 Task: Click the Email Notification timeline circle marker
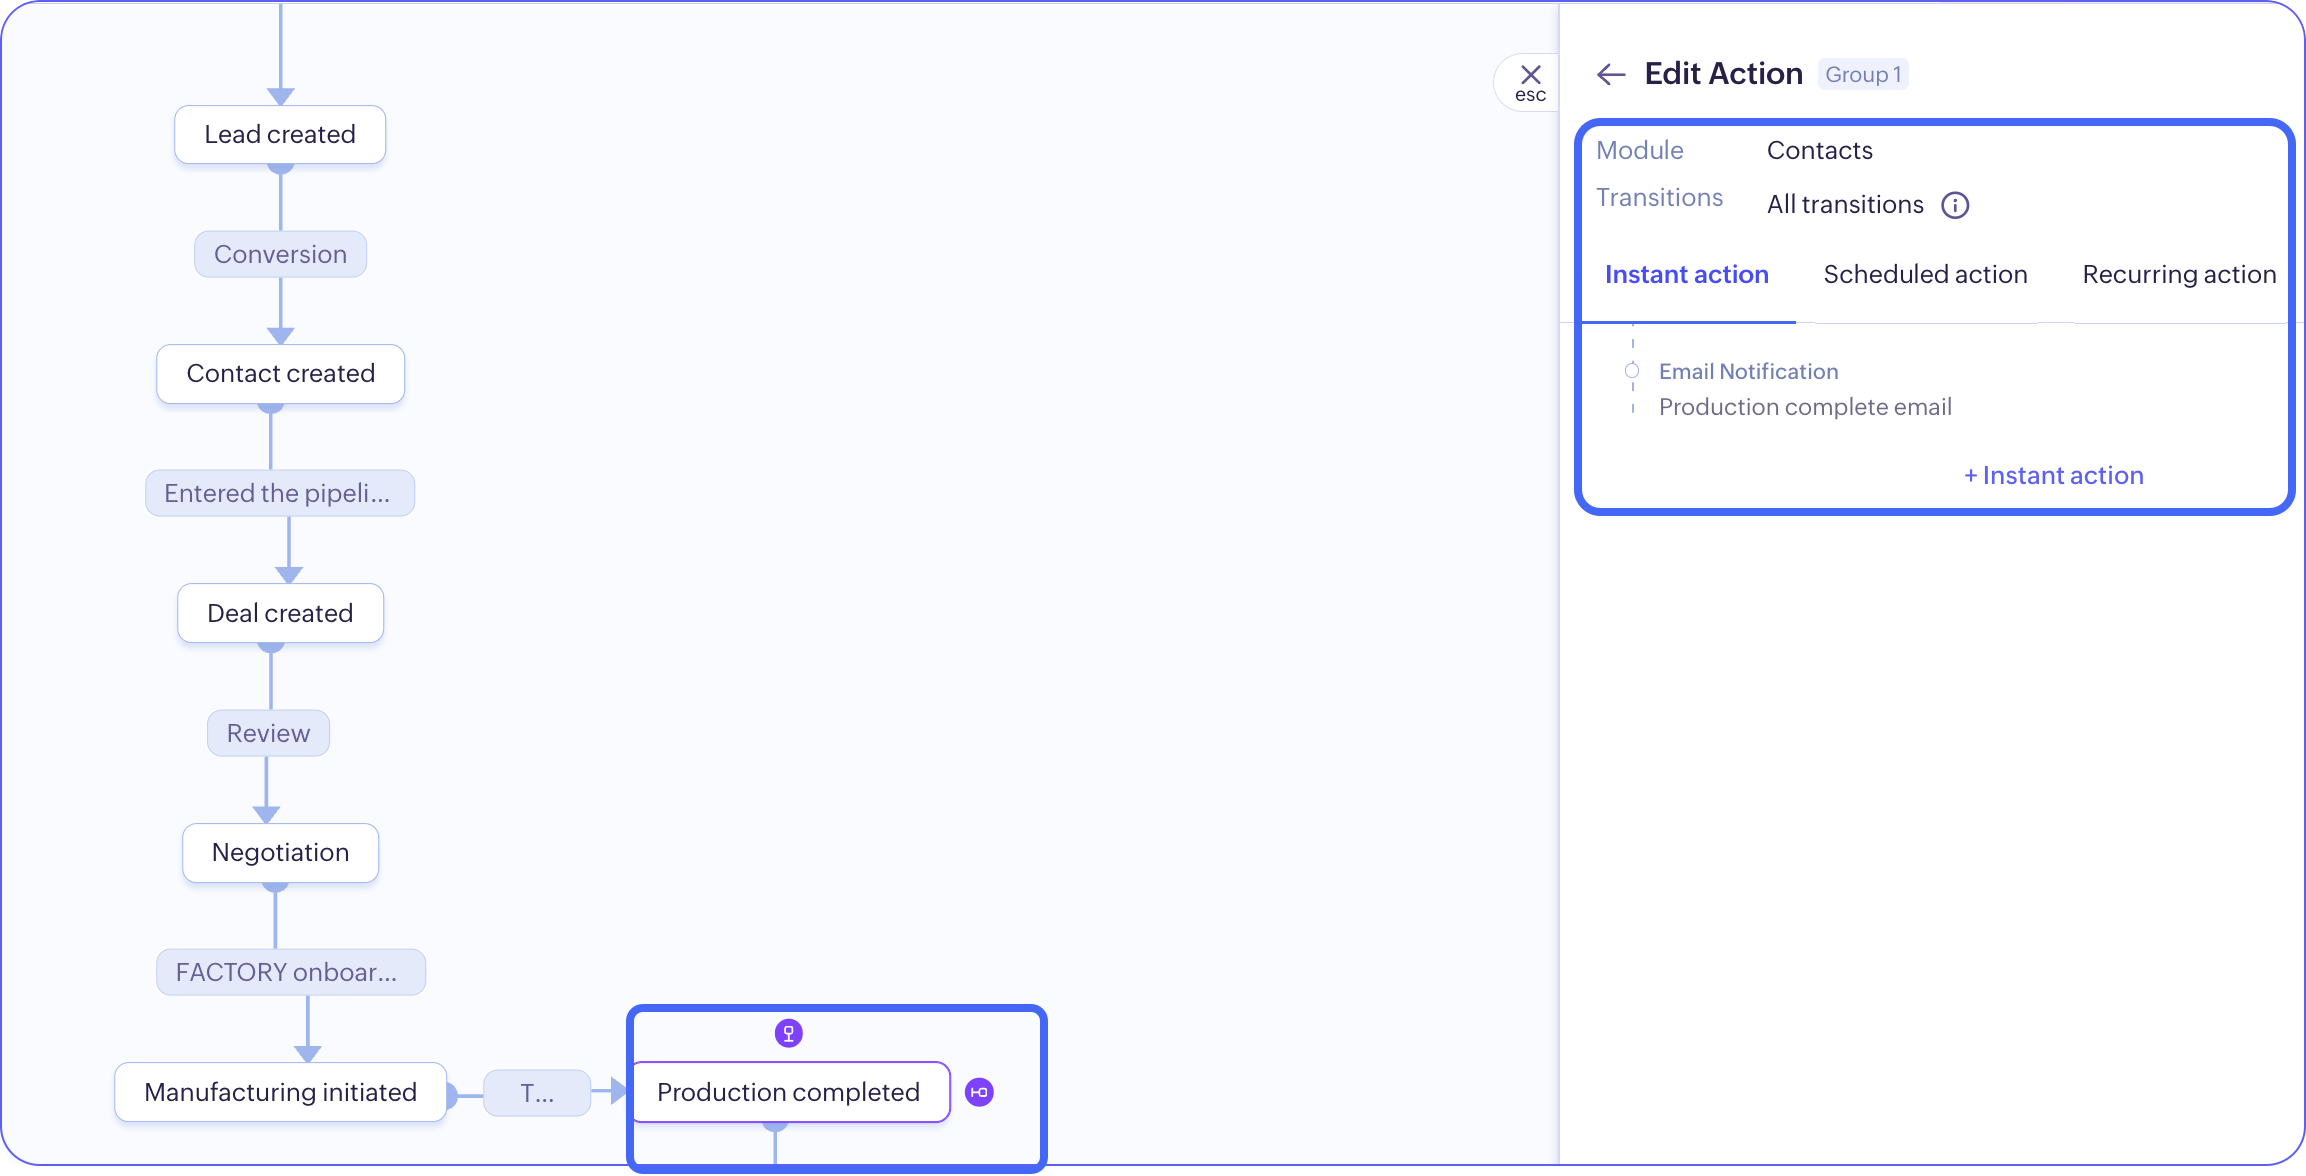[x=1632, y=371]
